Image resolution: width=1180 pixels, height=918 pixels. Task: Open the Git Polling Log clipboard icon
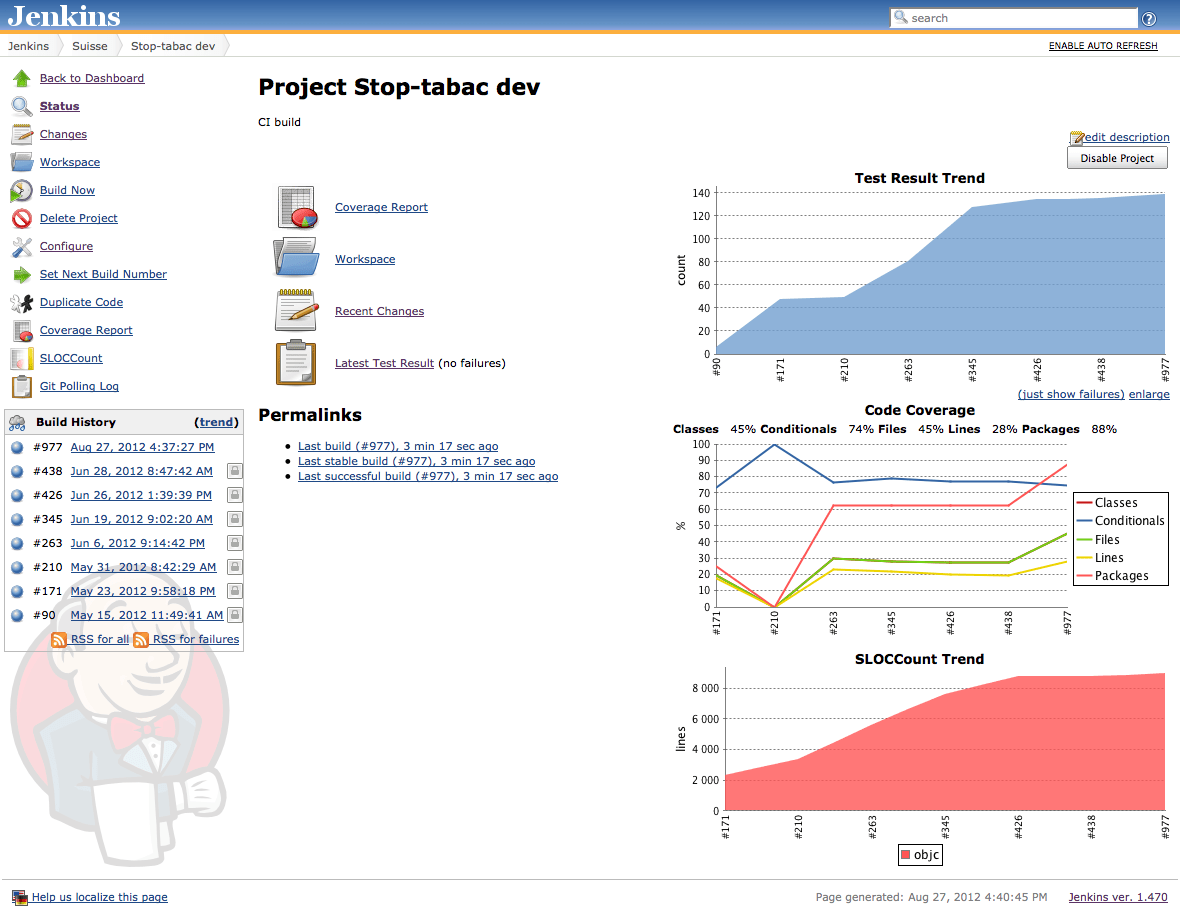22,387
